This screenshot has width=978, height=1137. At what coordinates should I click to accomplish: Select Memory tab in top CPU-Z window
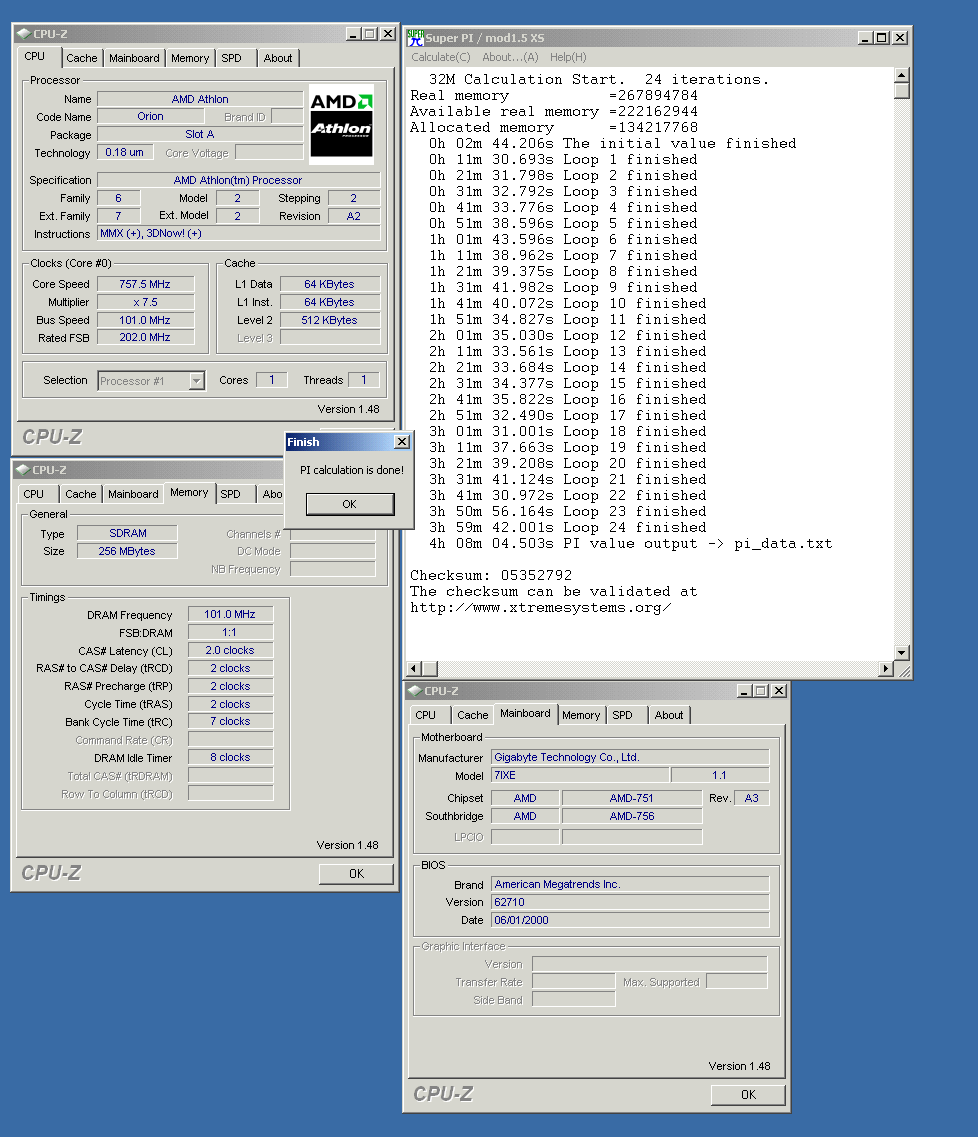pyautogui.click(x=190, y=58)
